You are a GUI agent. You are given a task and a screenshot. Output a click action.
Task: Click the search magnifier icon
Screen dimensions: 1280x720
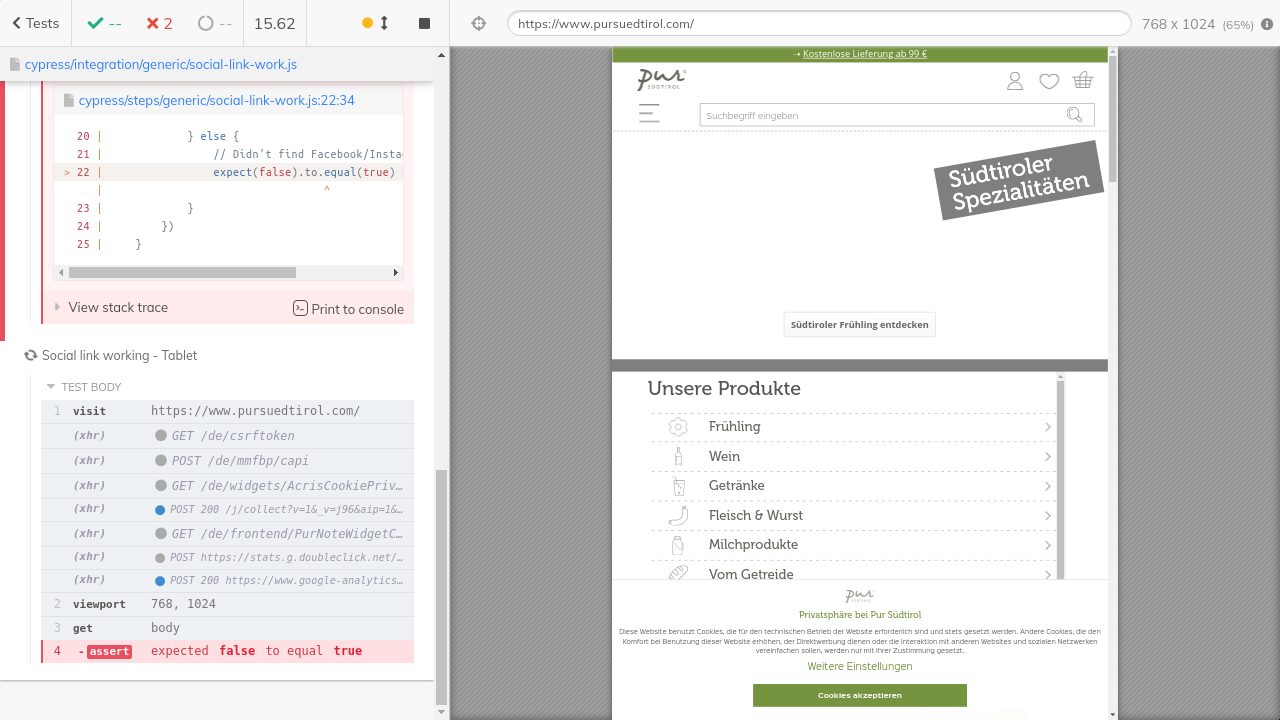point(1074,115)
